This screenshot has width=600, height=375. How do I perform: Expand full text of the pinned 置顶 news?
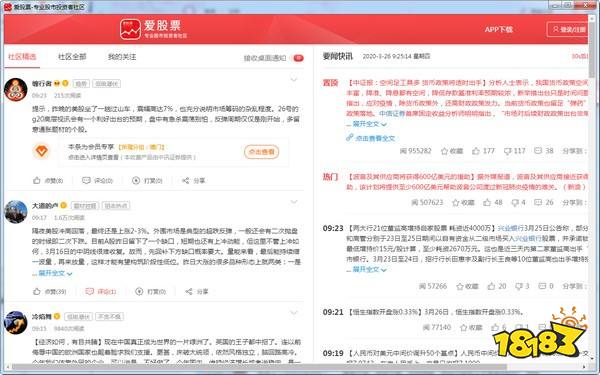(370, 124)
